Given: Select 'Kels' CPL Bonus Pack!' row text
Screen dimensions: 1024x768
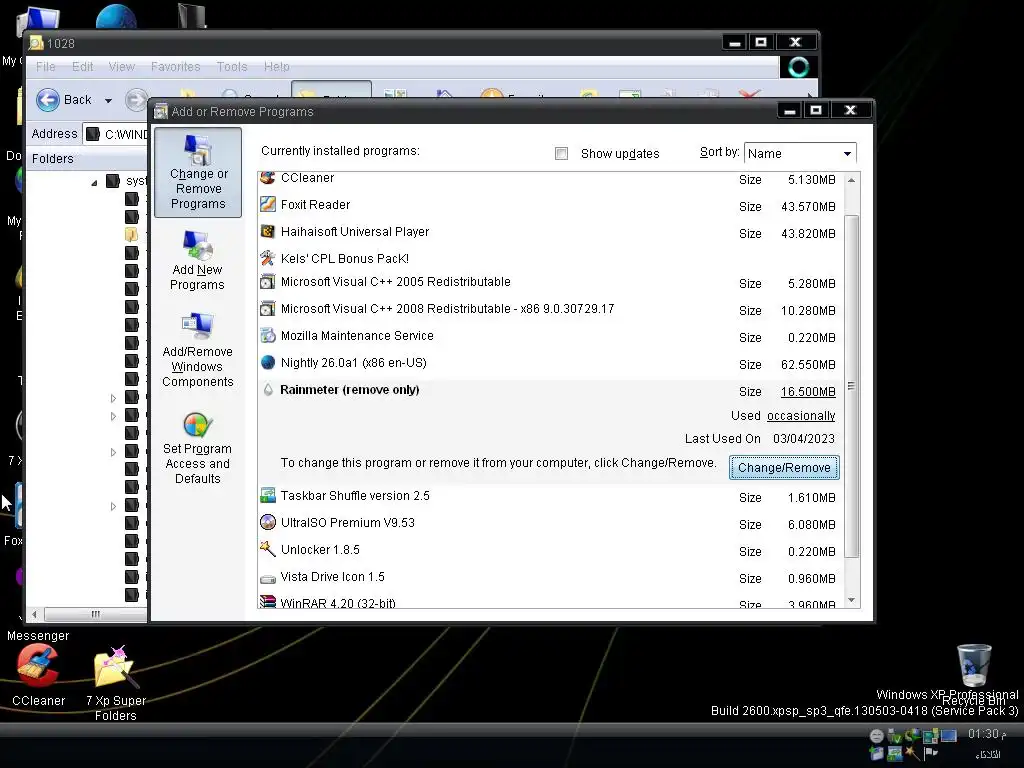Looking at the screenshot, I should [x=345, y=259].
